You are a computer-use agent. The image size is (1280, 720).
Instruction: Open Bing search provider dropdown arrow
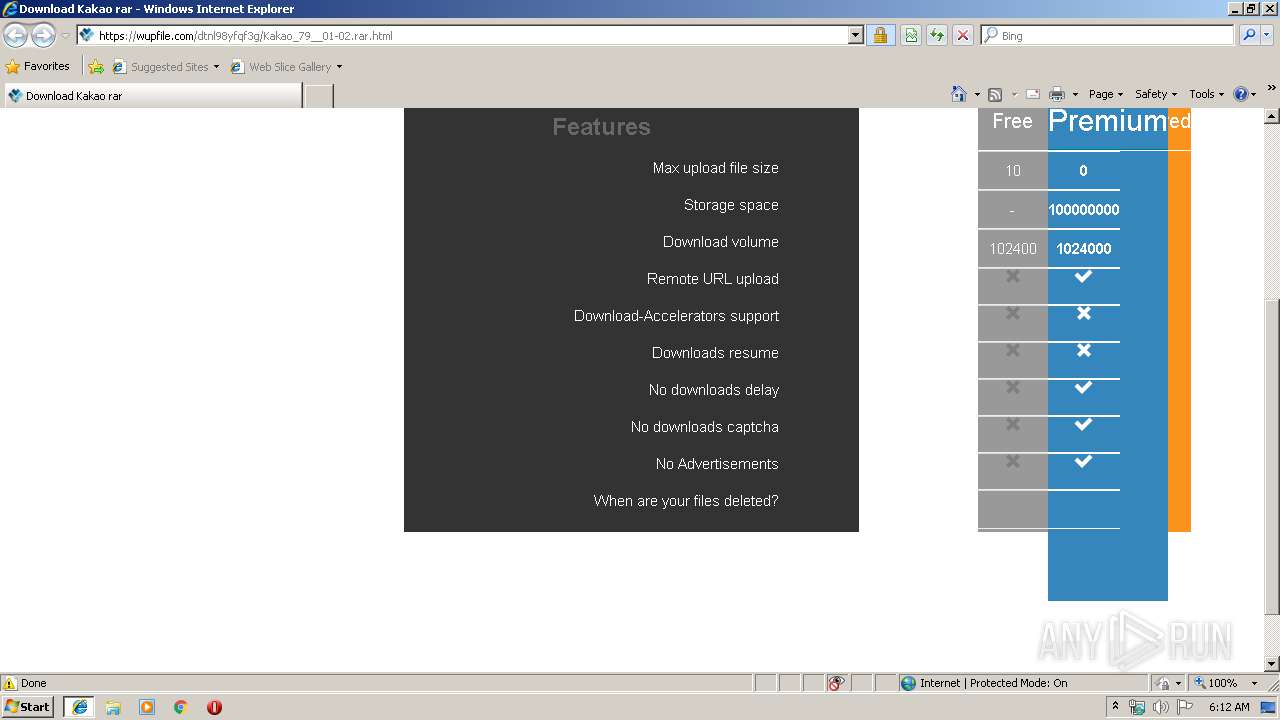tap(1267, 35)
